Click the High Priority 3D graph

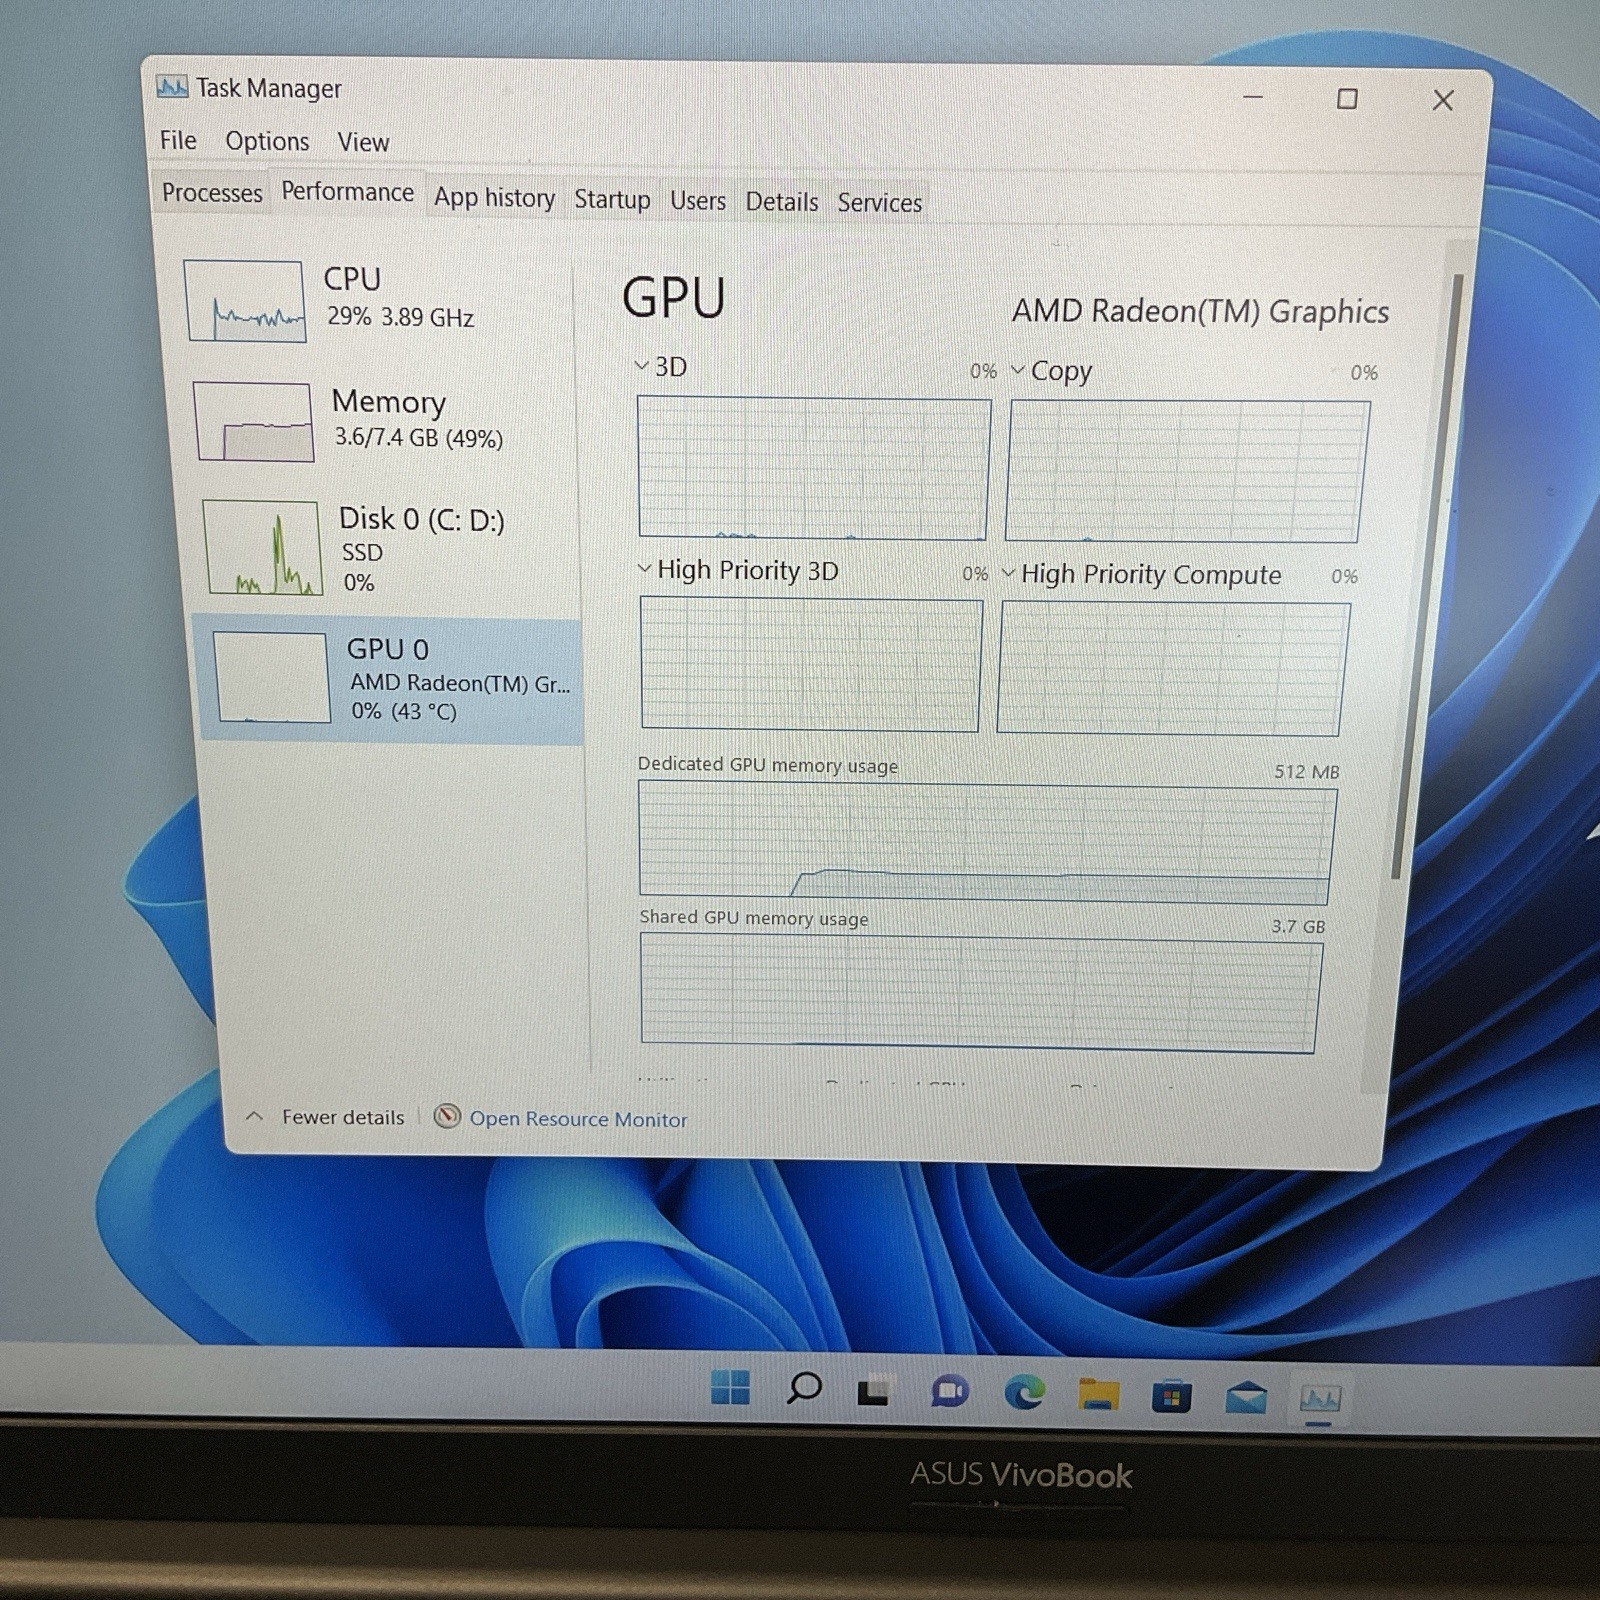(811, 664)
